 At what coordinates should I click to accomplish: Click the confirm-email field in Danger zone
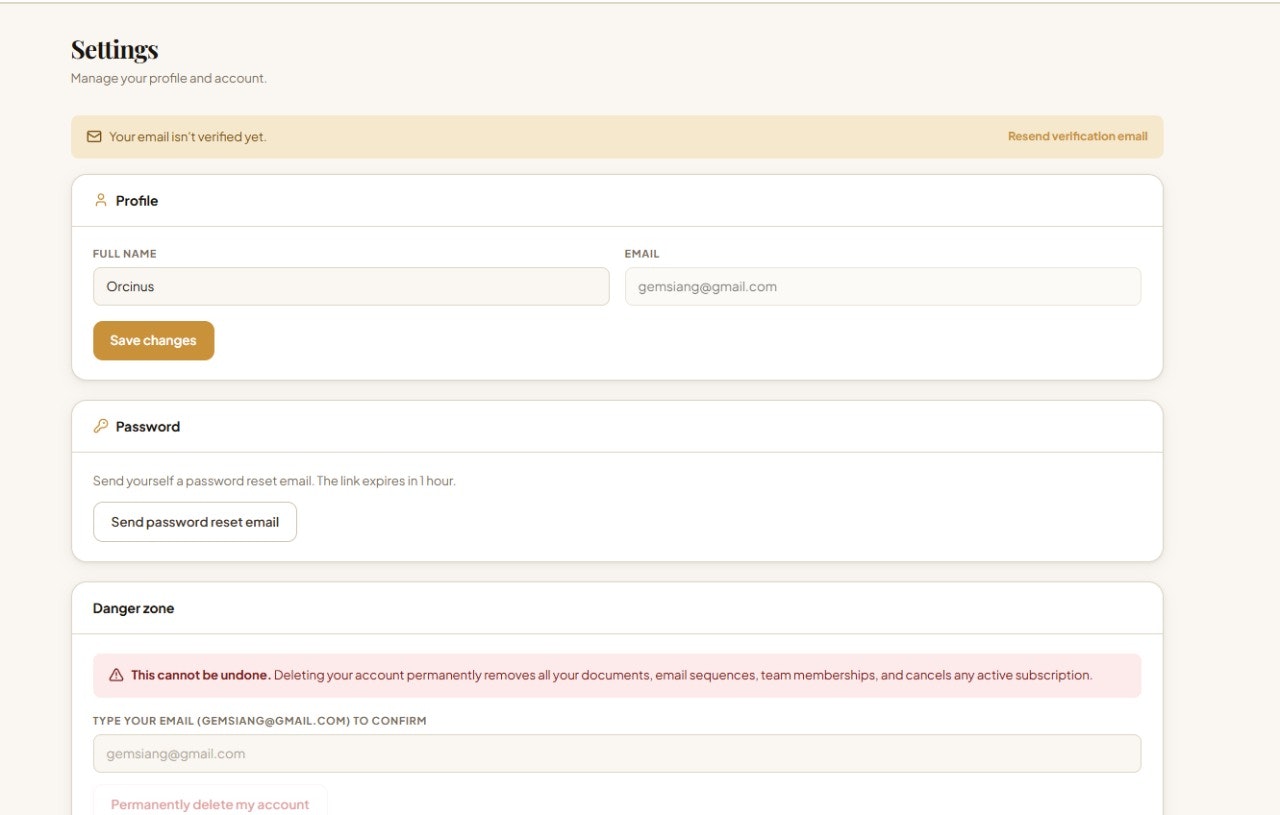[x=617, y=754]
